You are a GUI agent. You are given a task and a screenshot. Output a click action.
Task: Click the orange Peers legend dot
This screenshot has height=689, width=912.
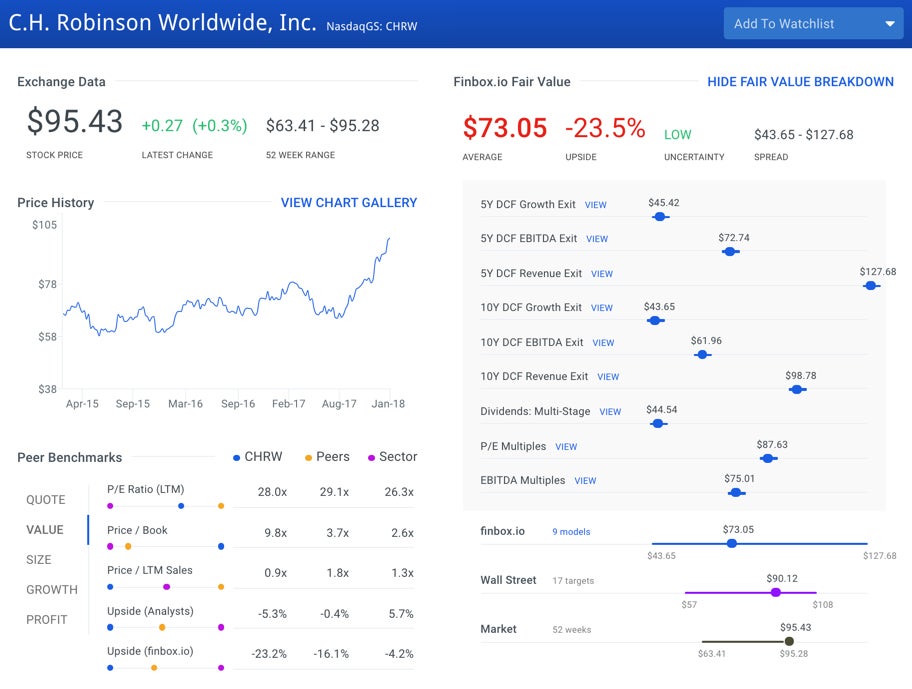tap(308, 458)
